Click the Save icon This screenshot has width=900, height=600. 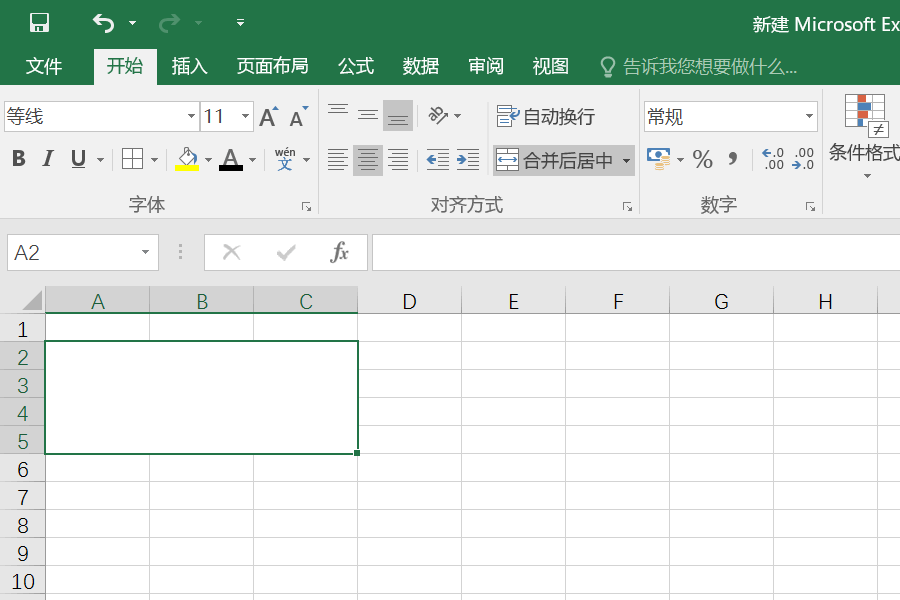coord(38,20)
